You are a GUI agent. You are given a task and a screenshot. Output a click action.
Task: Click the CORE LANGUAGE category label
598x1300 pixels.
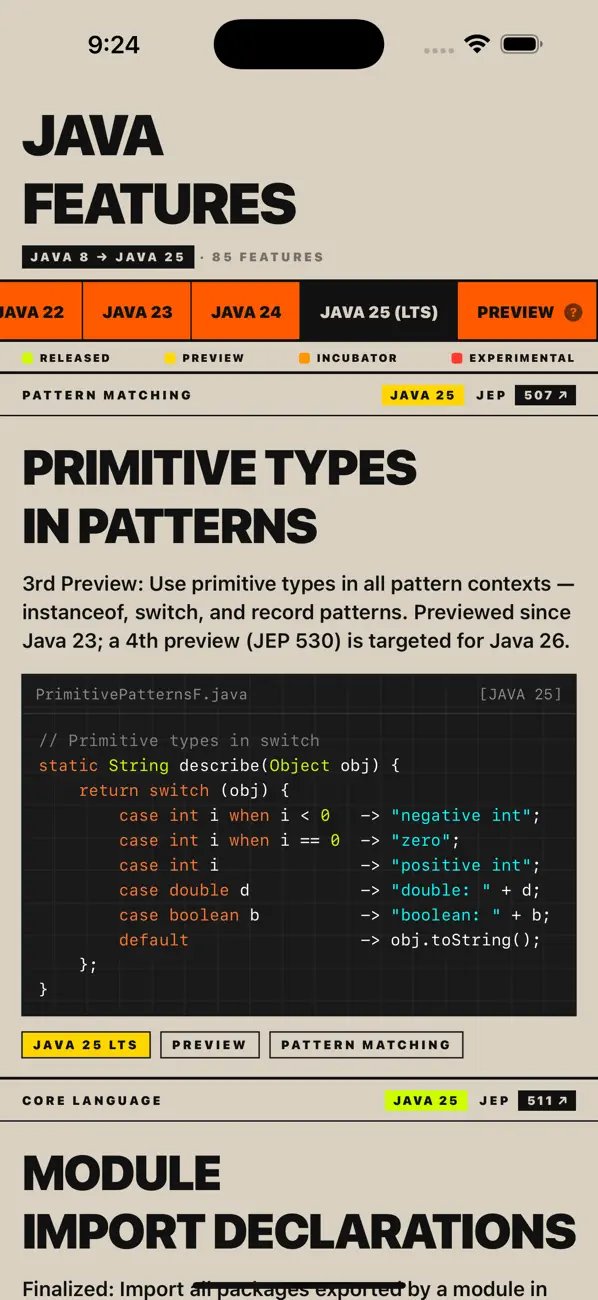(x=92, y=1101)
